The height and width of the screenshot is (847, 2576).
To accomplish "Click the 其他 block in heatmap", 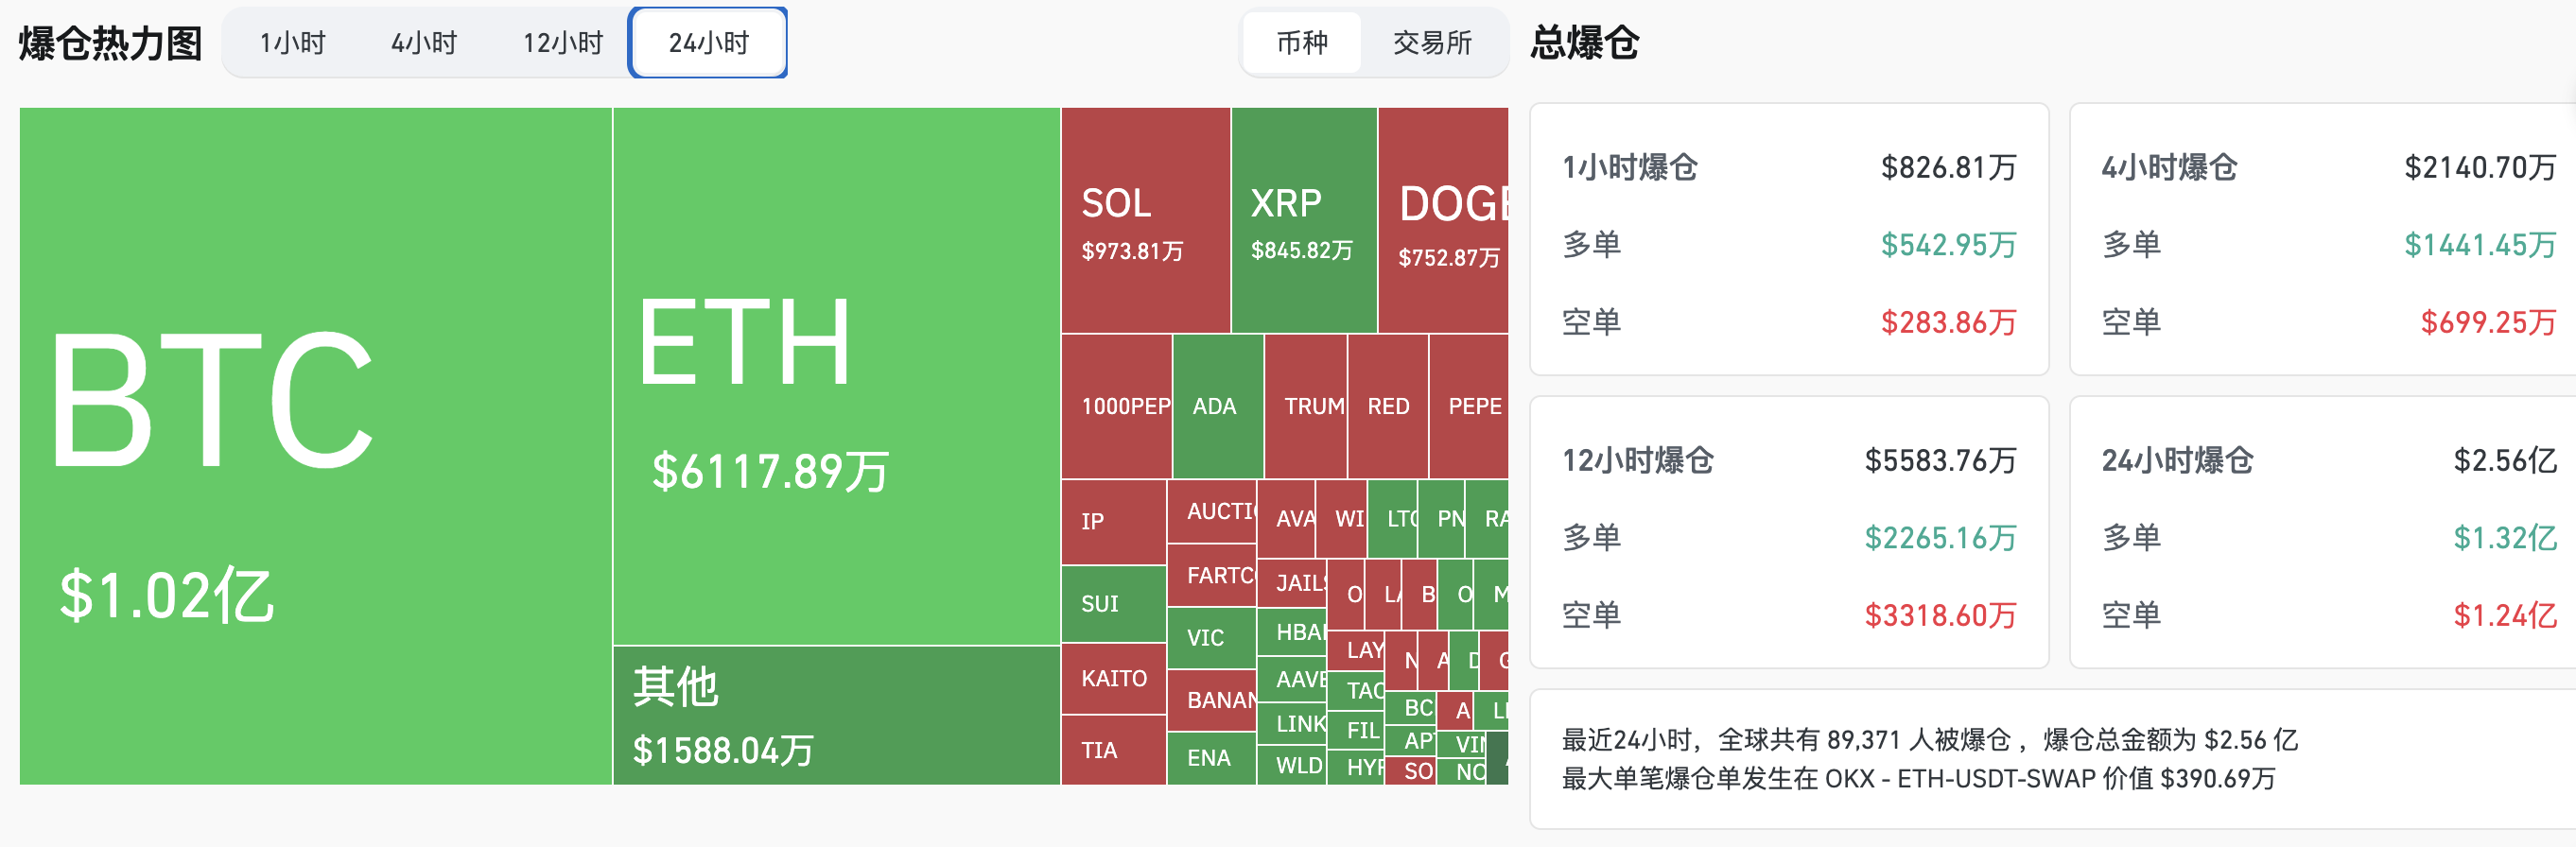I will point(835,715).
